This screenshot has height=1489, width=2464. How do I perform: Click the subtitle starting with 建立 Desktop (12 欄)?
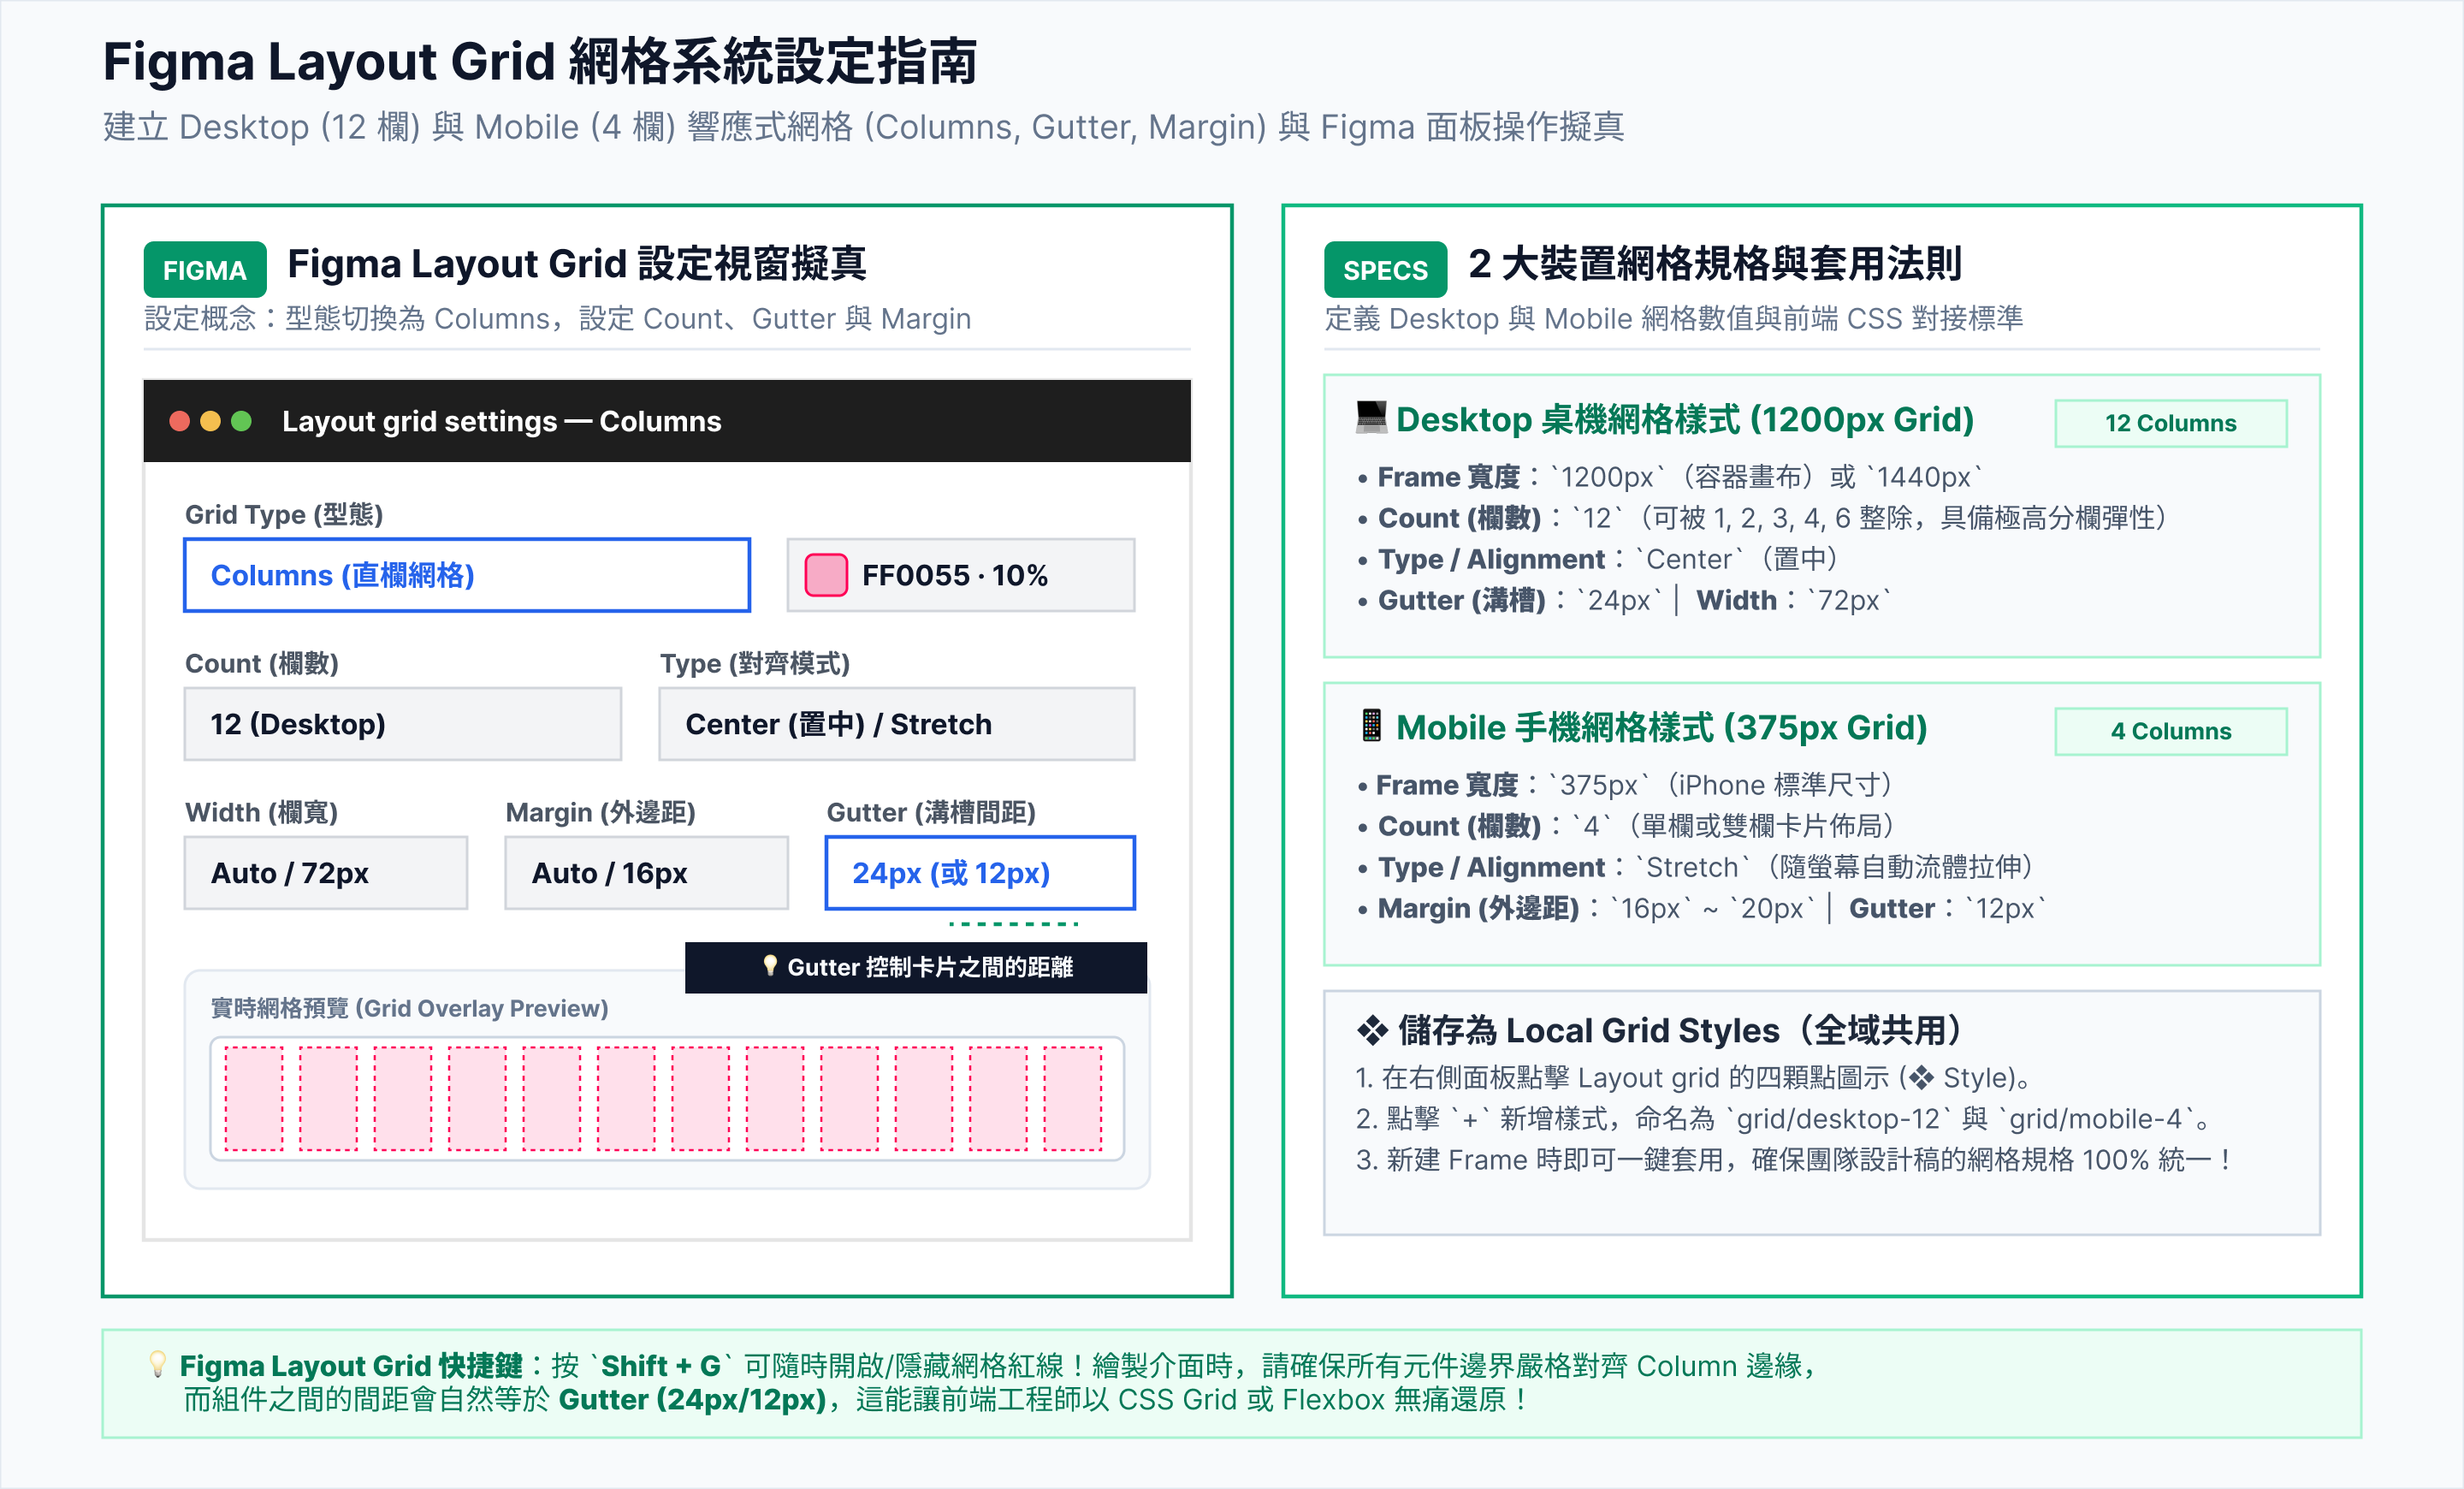pos(864,127)
